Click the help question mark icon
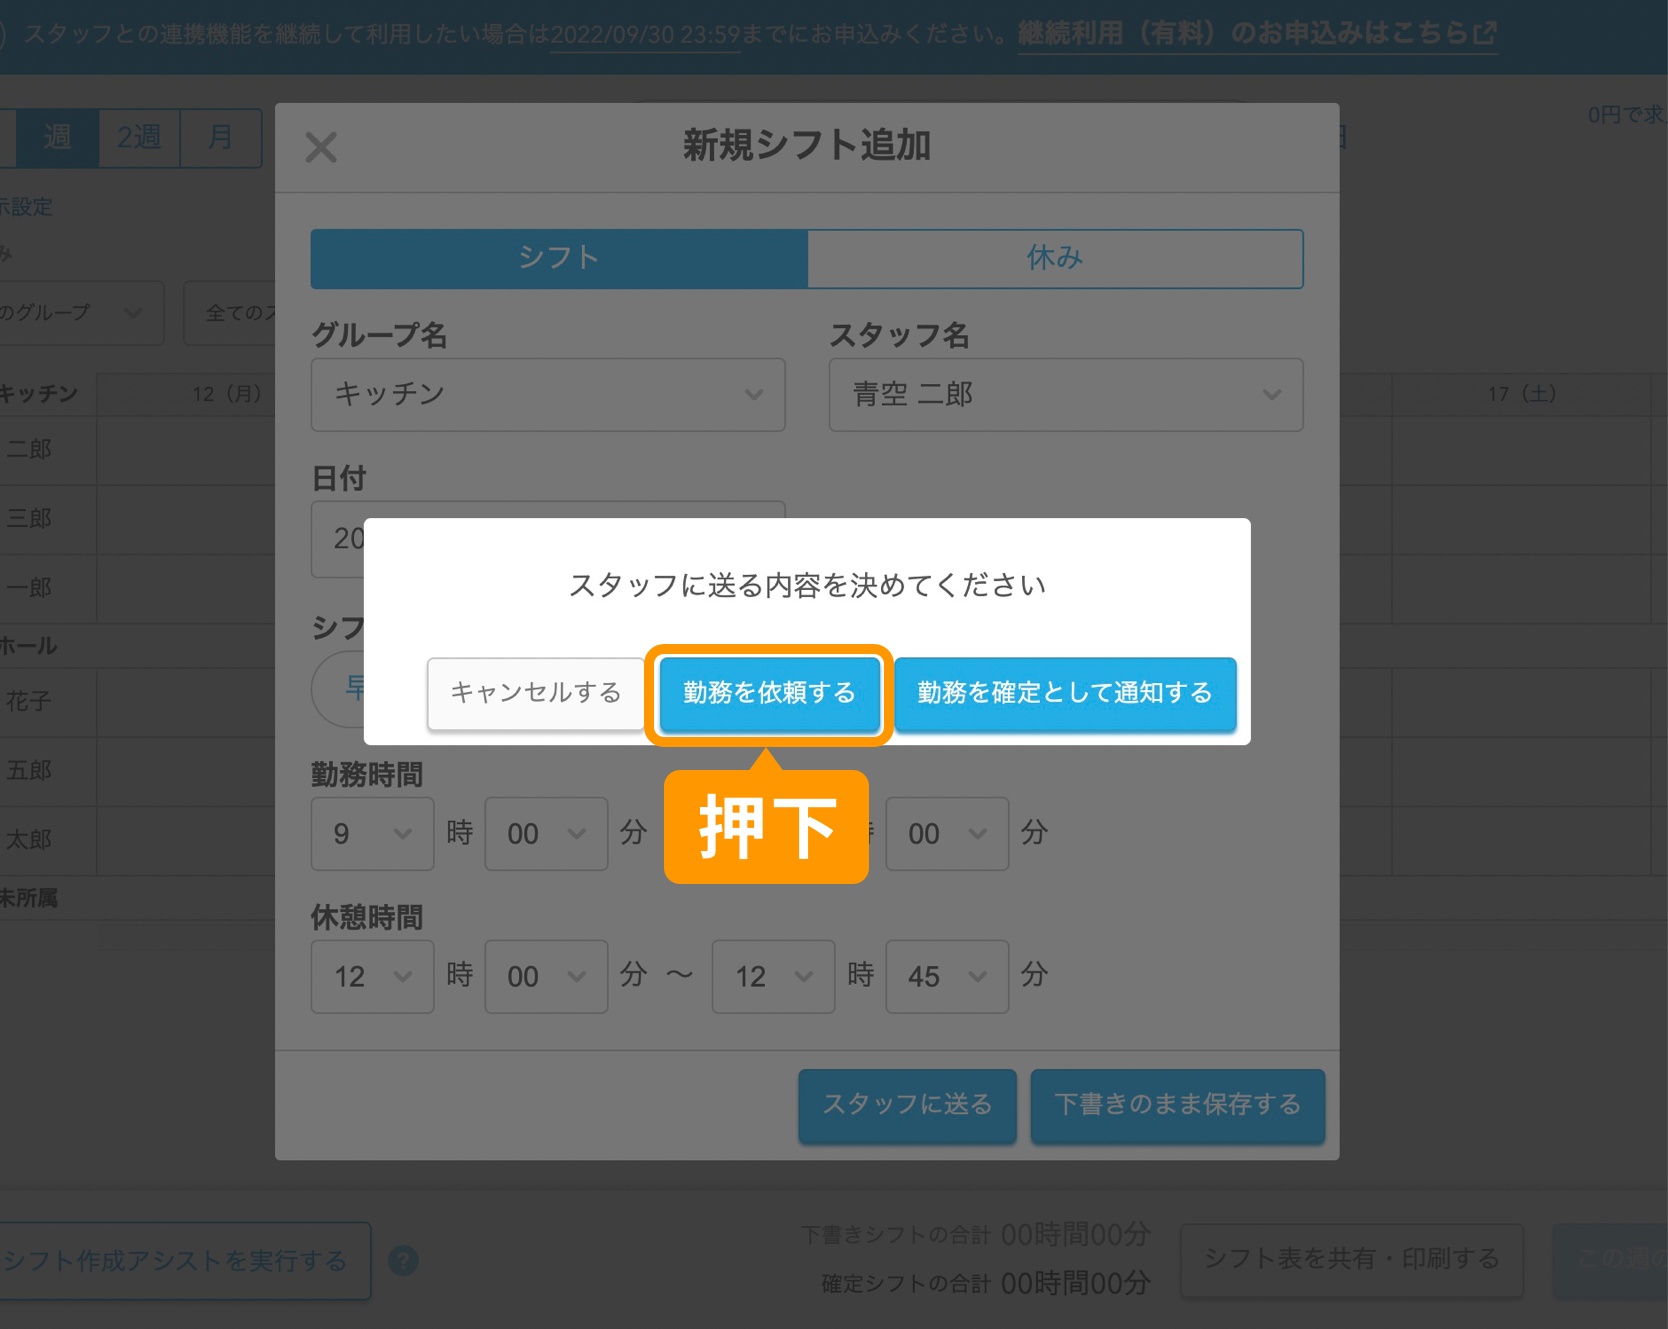 [403, 1261]
